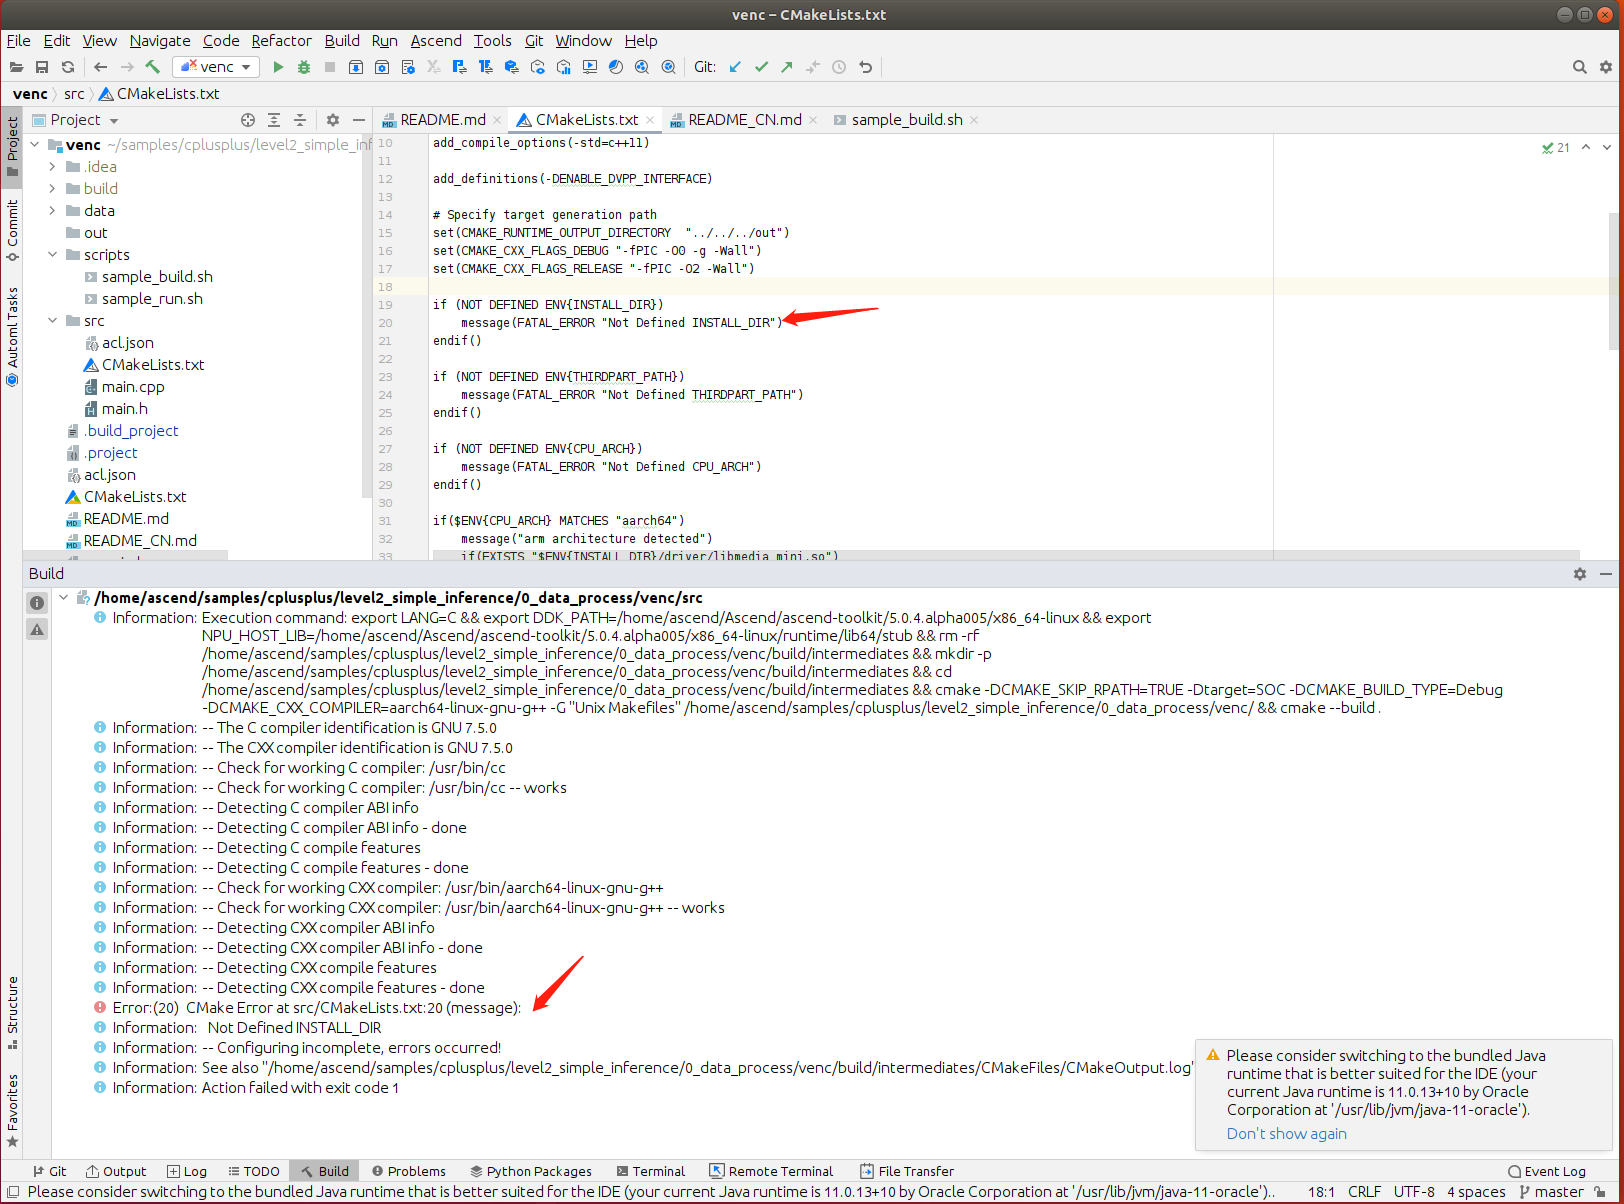Image resolution: width=1624 pixels, height=1204 pixels.
Task: Navigate back with the left arrow
Action: click(101, 67)
